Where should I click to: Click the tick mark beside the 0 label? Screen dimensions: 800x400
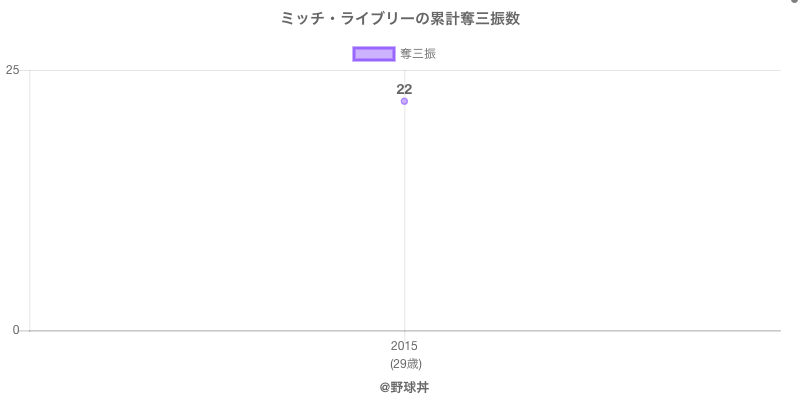click(25, 330)
